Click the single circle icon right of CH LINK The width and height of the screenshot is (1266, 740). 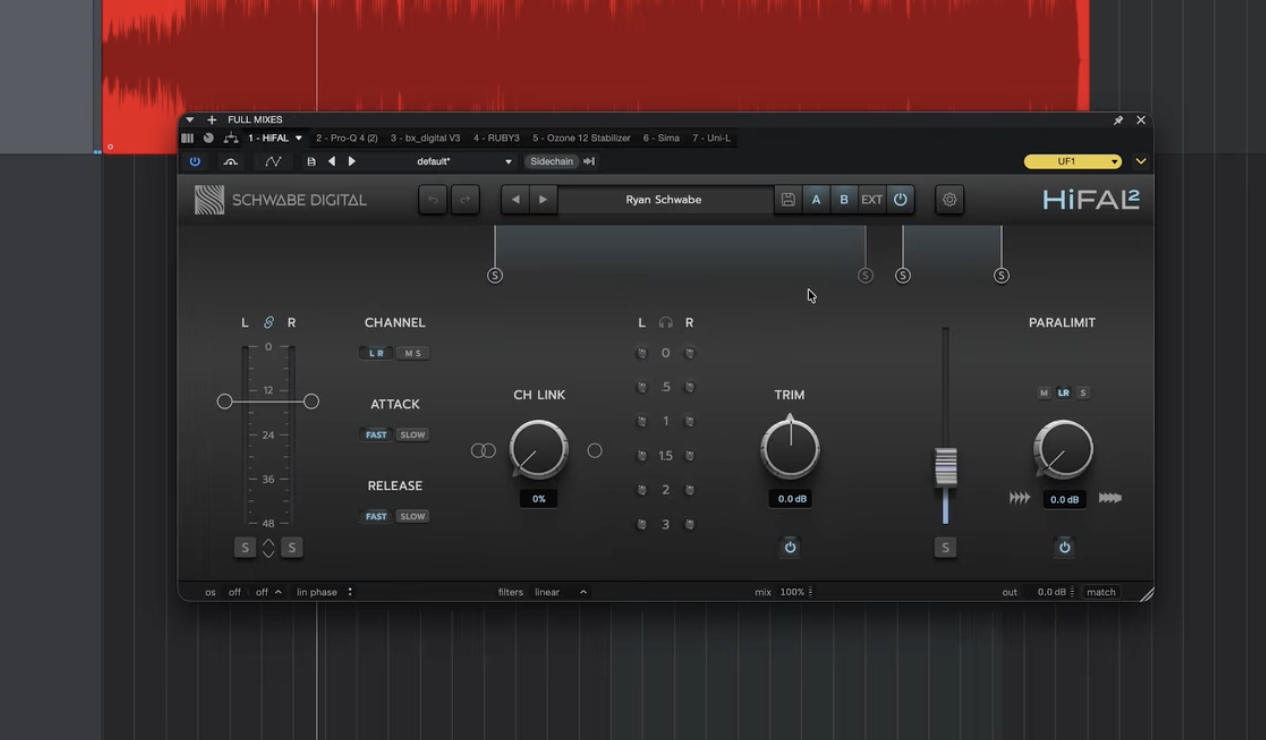[x=595, y=451]
